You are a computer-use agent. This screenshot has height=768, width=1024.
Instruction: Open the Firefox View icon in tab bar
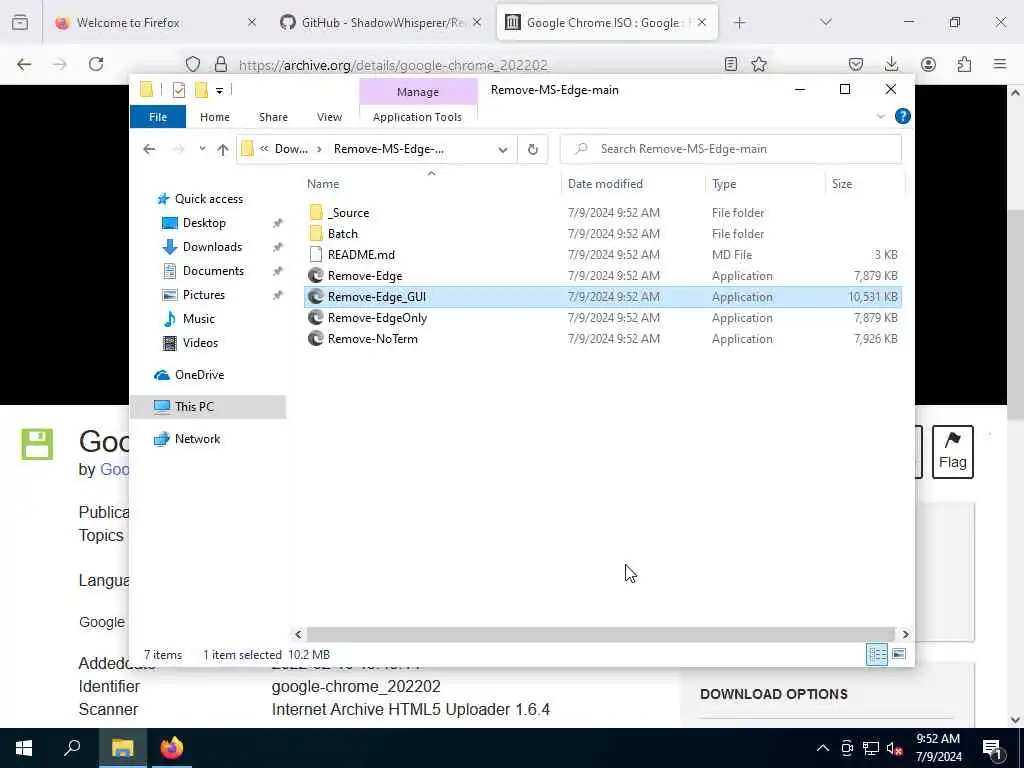(x=20, y=23)
